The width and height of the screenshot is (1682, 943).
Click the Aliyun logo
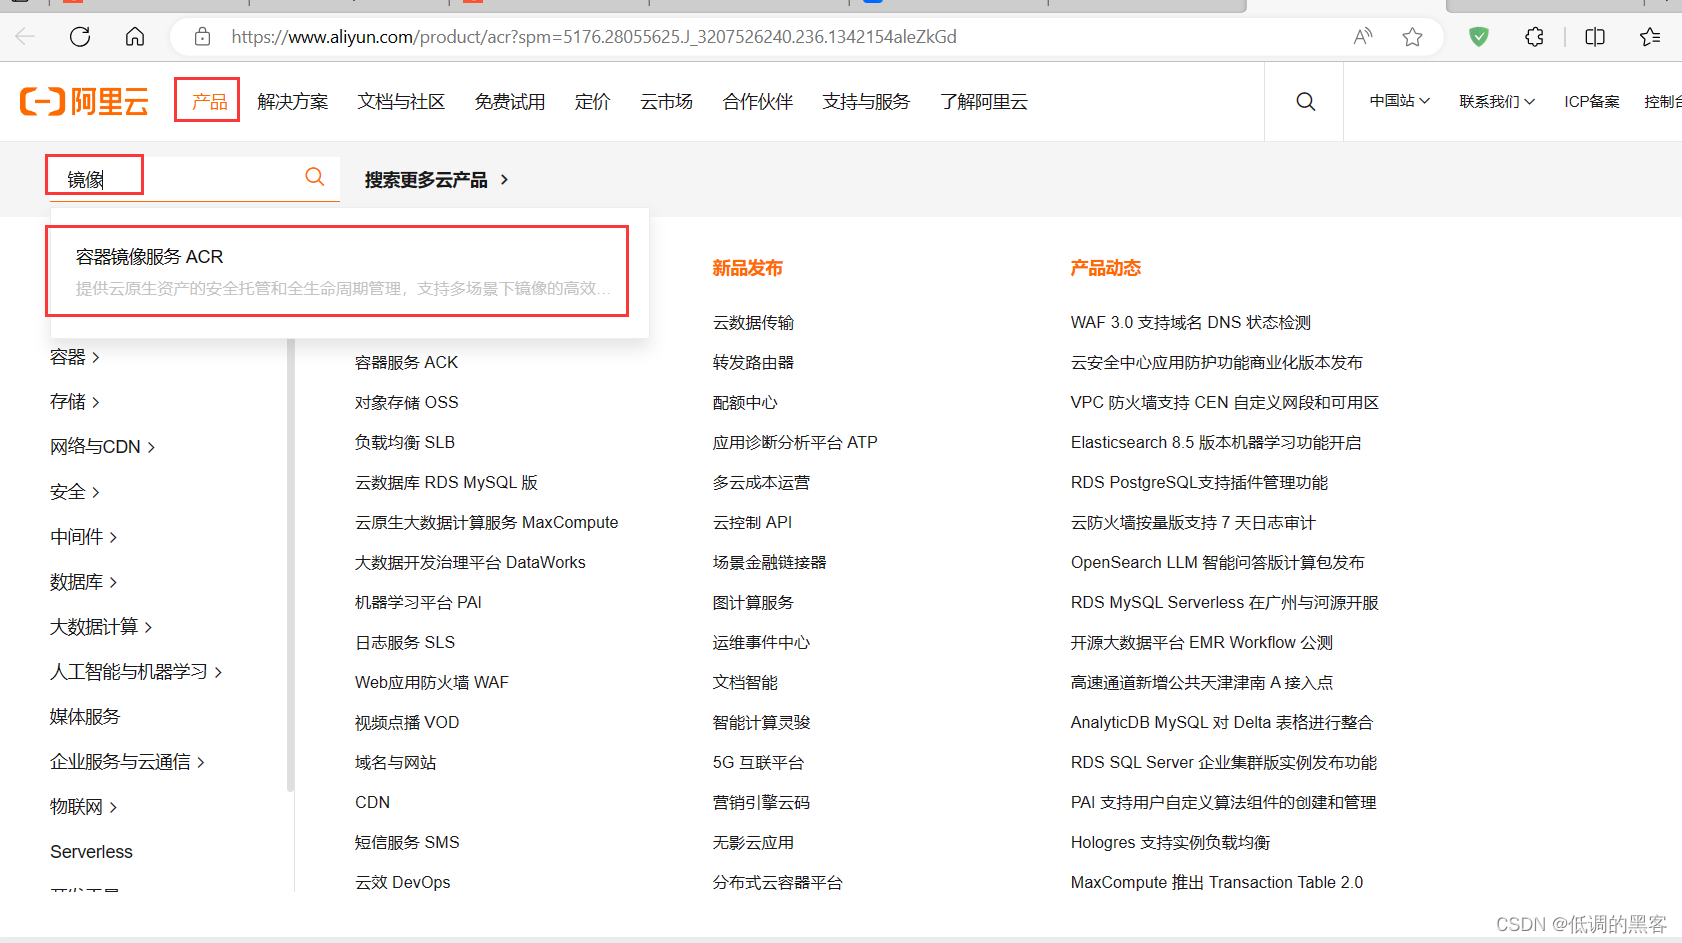[x=84, y=101]
